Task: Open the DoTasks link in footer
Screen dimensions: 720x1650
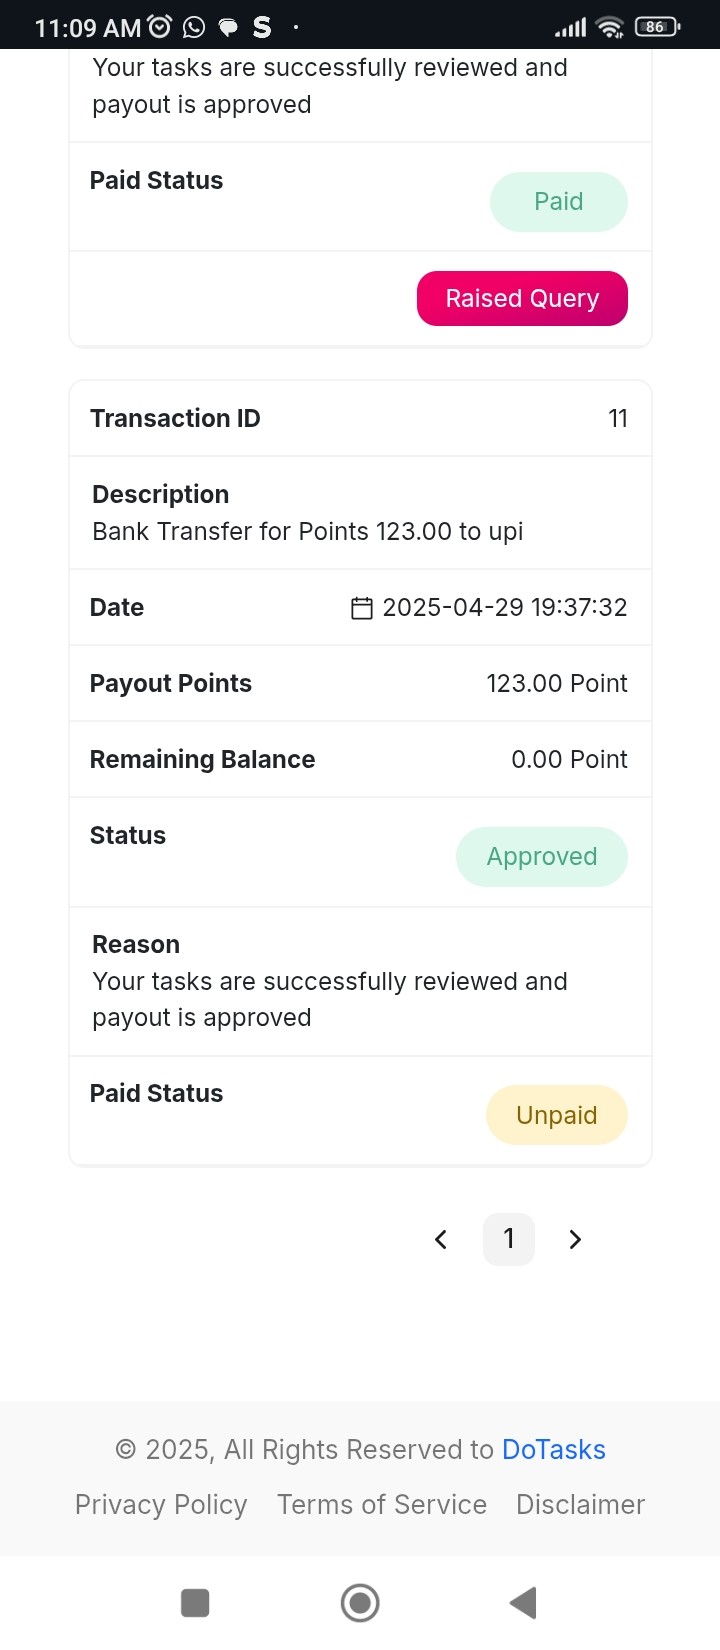Action: pyautogui.click(x=554, y=1450)
